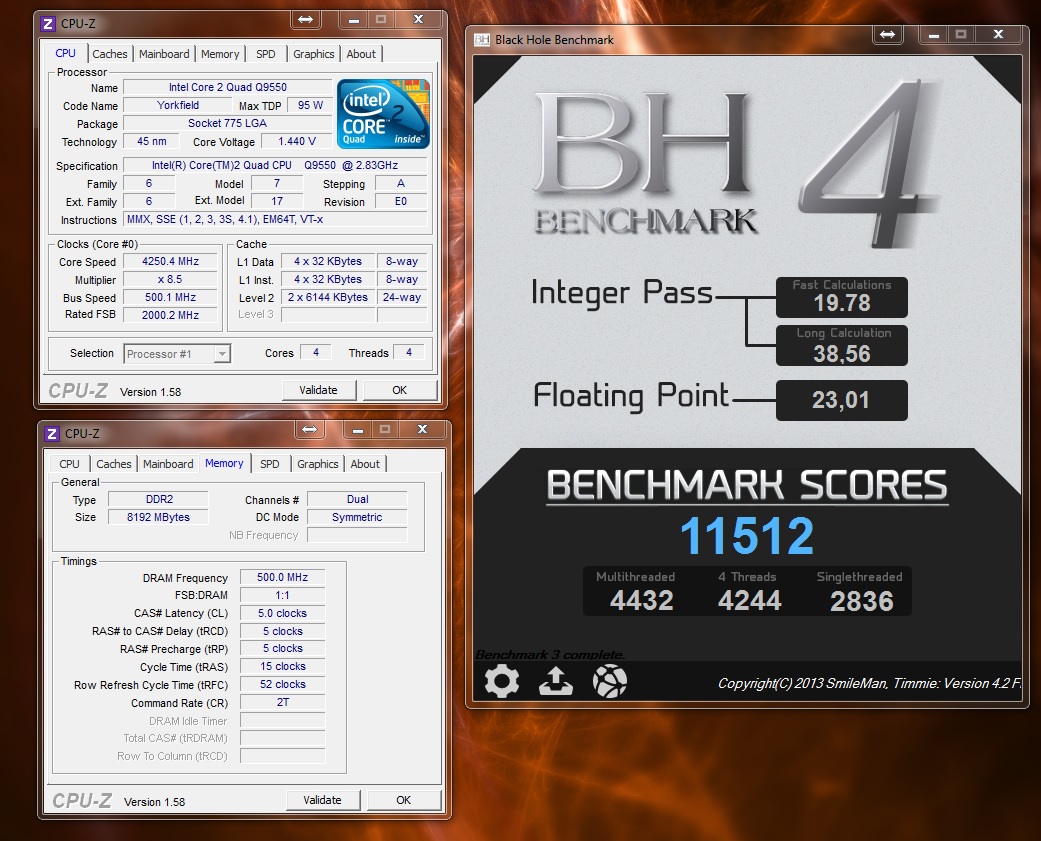Click Row Refresh Cycle Time value 52 clocks
The height and width of the screenshot is (841, 1041).
282,684
